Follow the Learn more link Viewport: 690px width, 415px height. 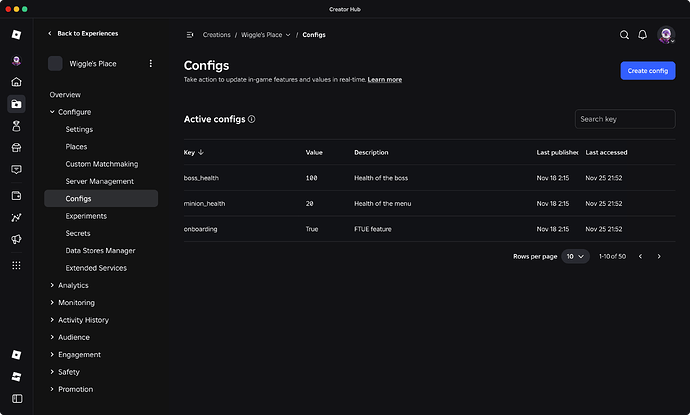pyautogui.click(x=385, y=79)
